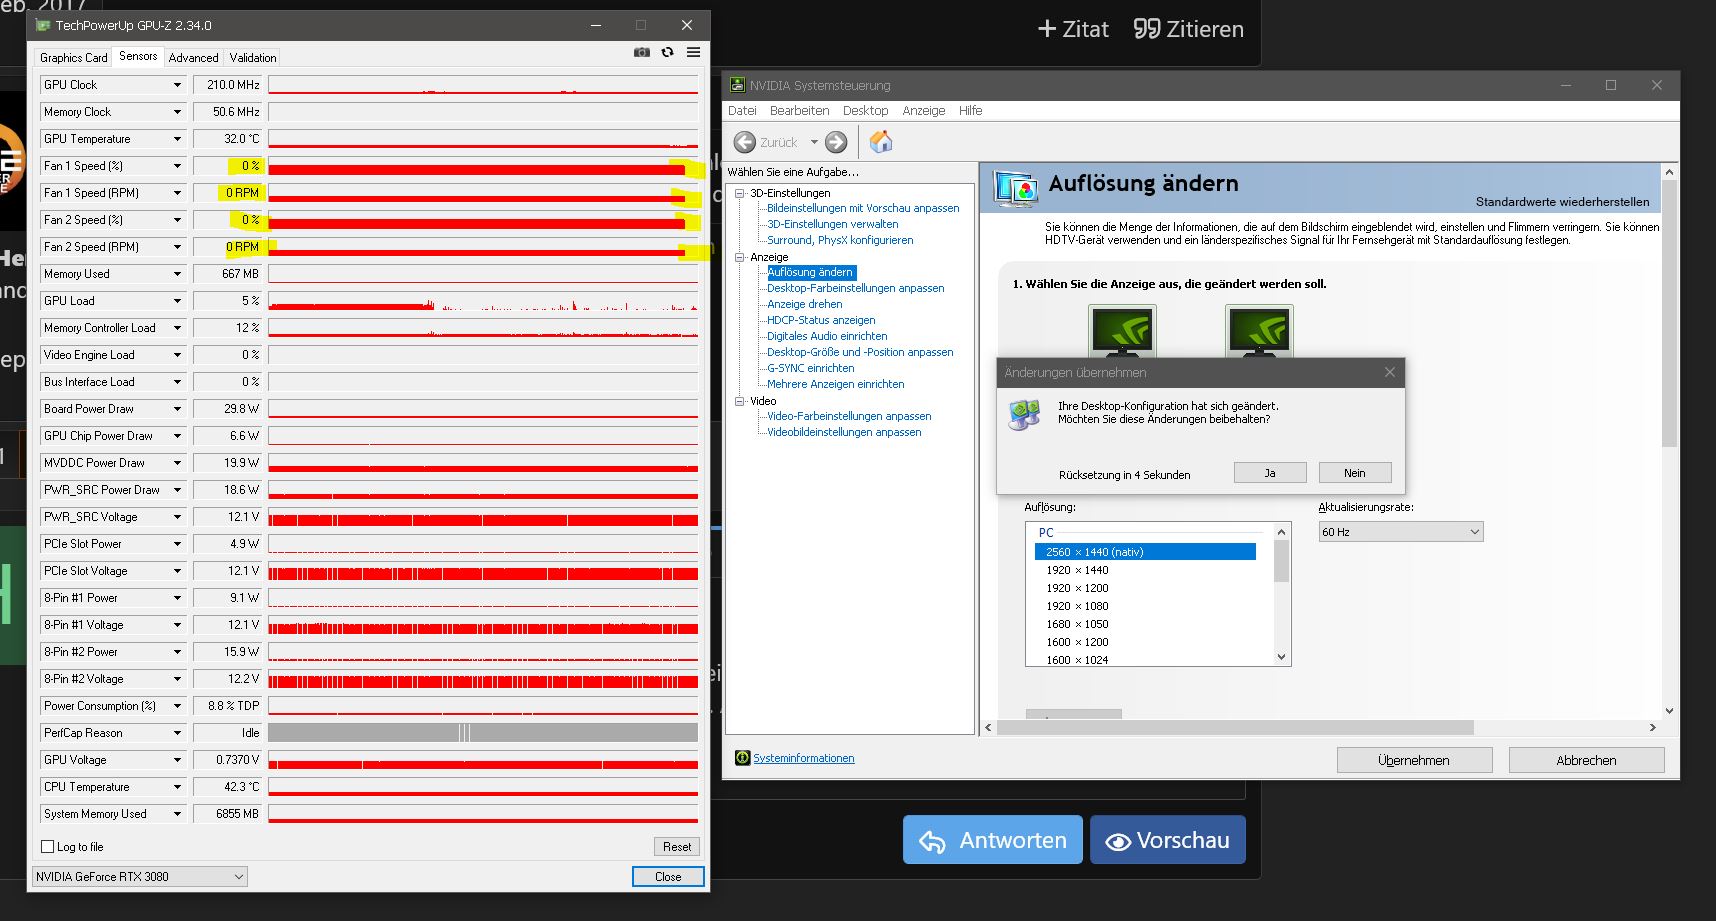Click Ja to keep changes
1716x921 pixels.
[x=1270, y=473]
